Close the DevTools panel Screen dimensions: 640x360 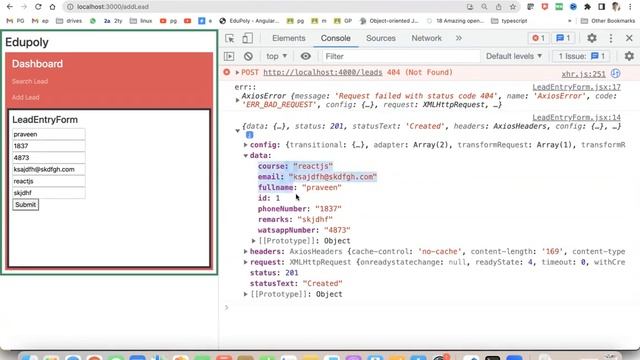pos(629,38)
